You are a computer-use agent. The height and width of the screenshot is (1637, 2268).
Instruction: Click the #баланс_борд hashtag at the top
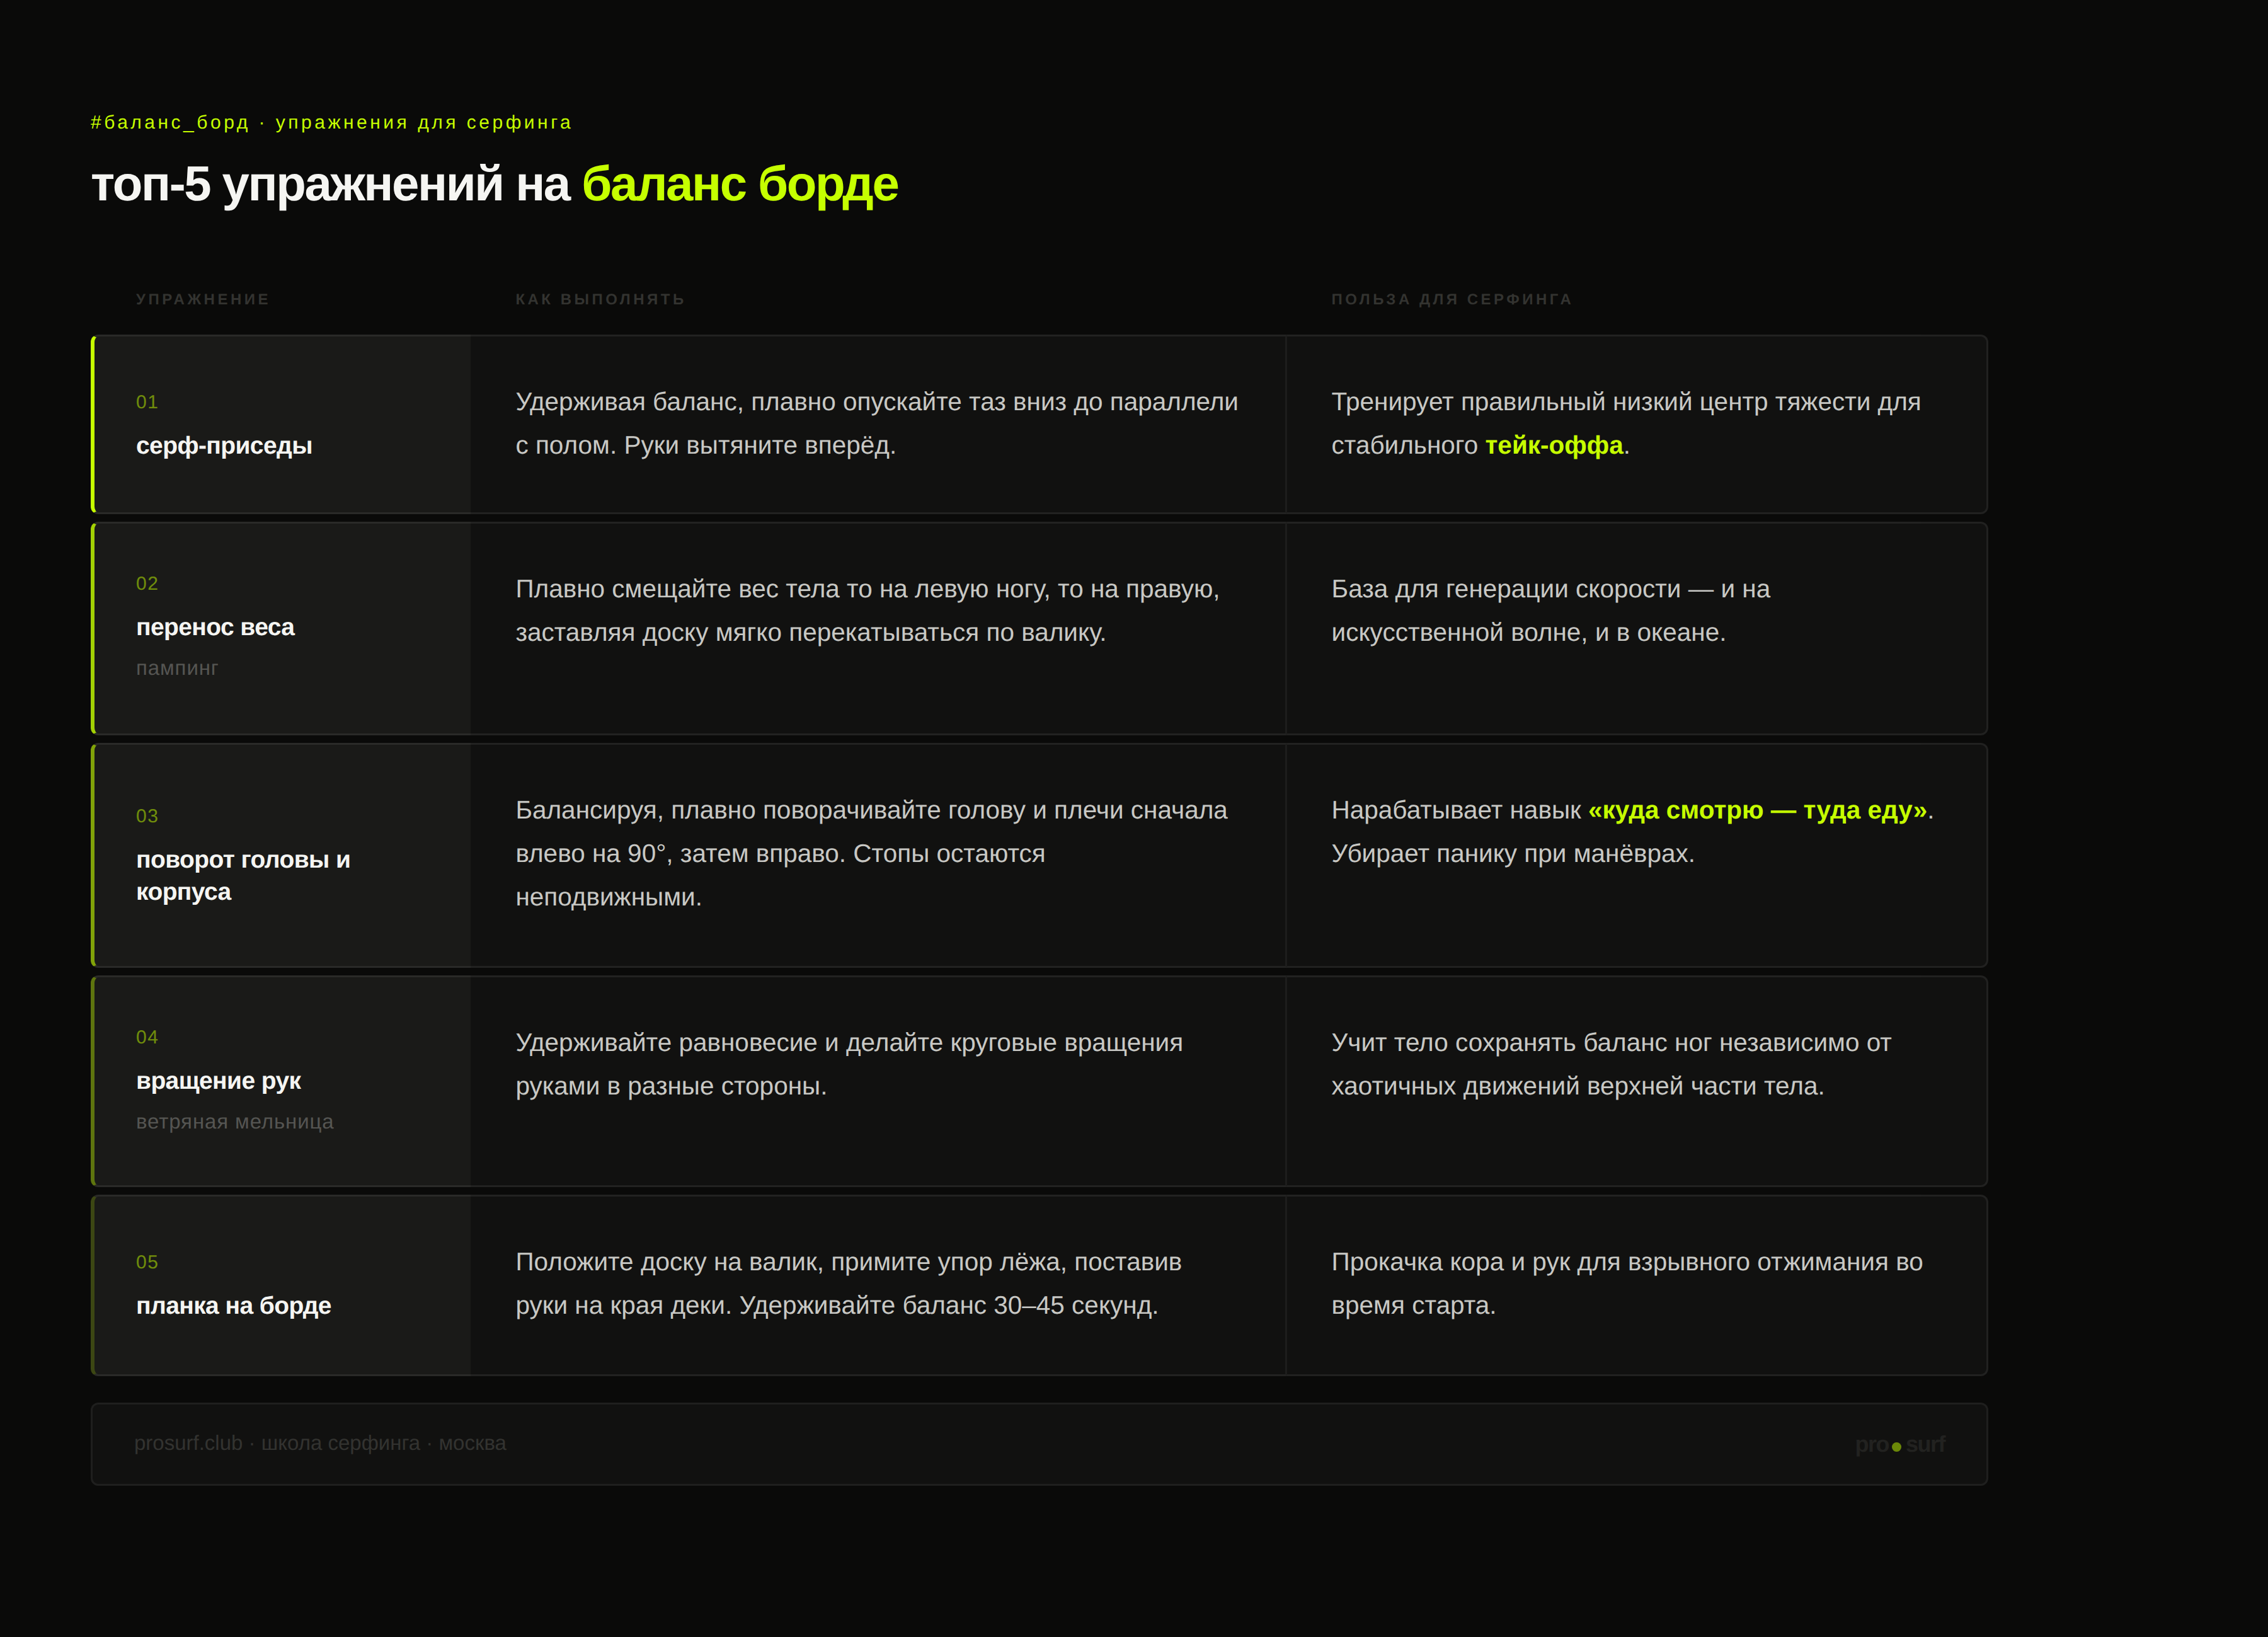point(169,122)
